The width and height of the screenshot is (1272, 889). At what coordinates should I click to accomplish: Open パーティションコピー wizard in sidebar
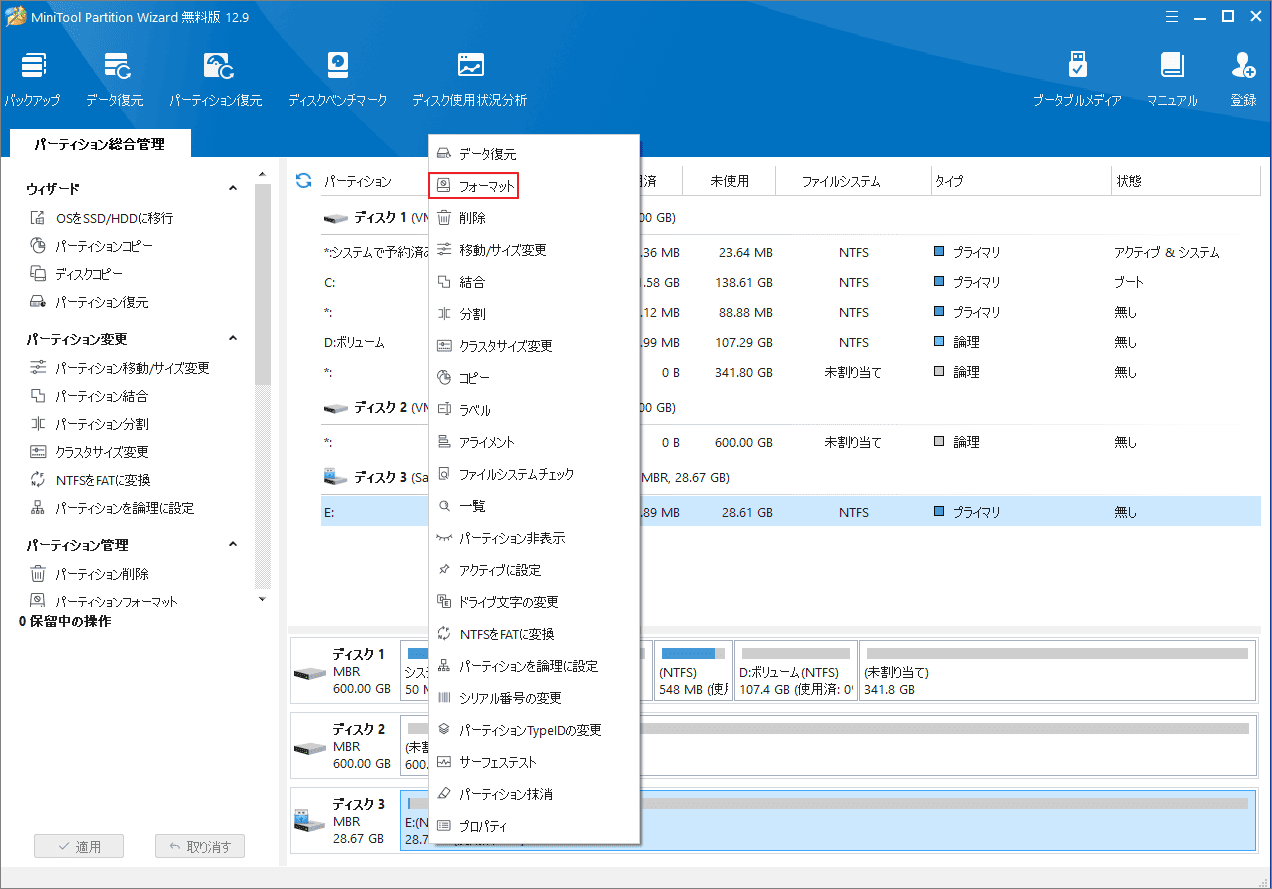click(91, 246)
